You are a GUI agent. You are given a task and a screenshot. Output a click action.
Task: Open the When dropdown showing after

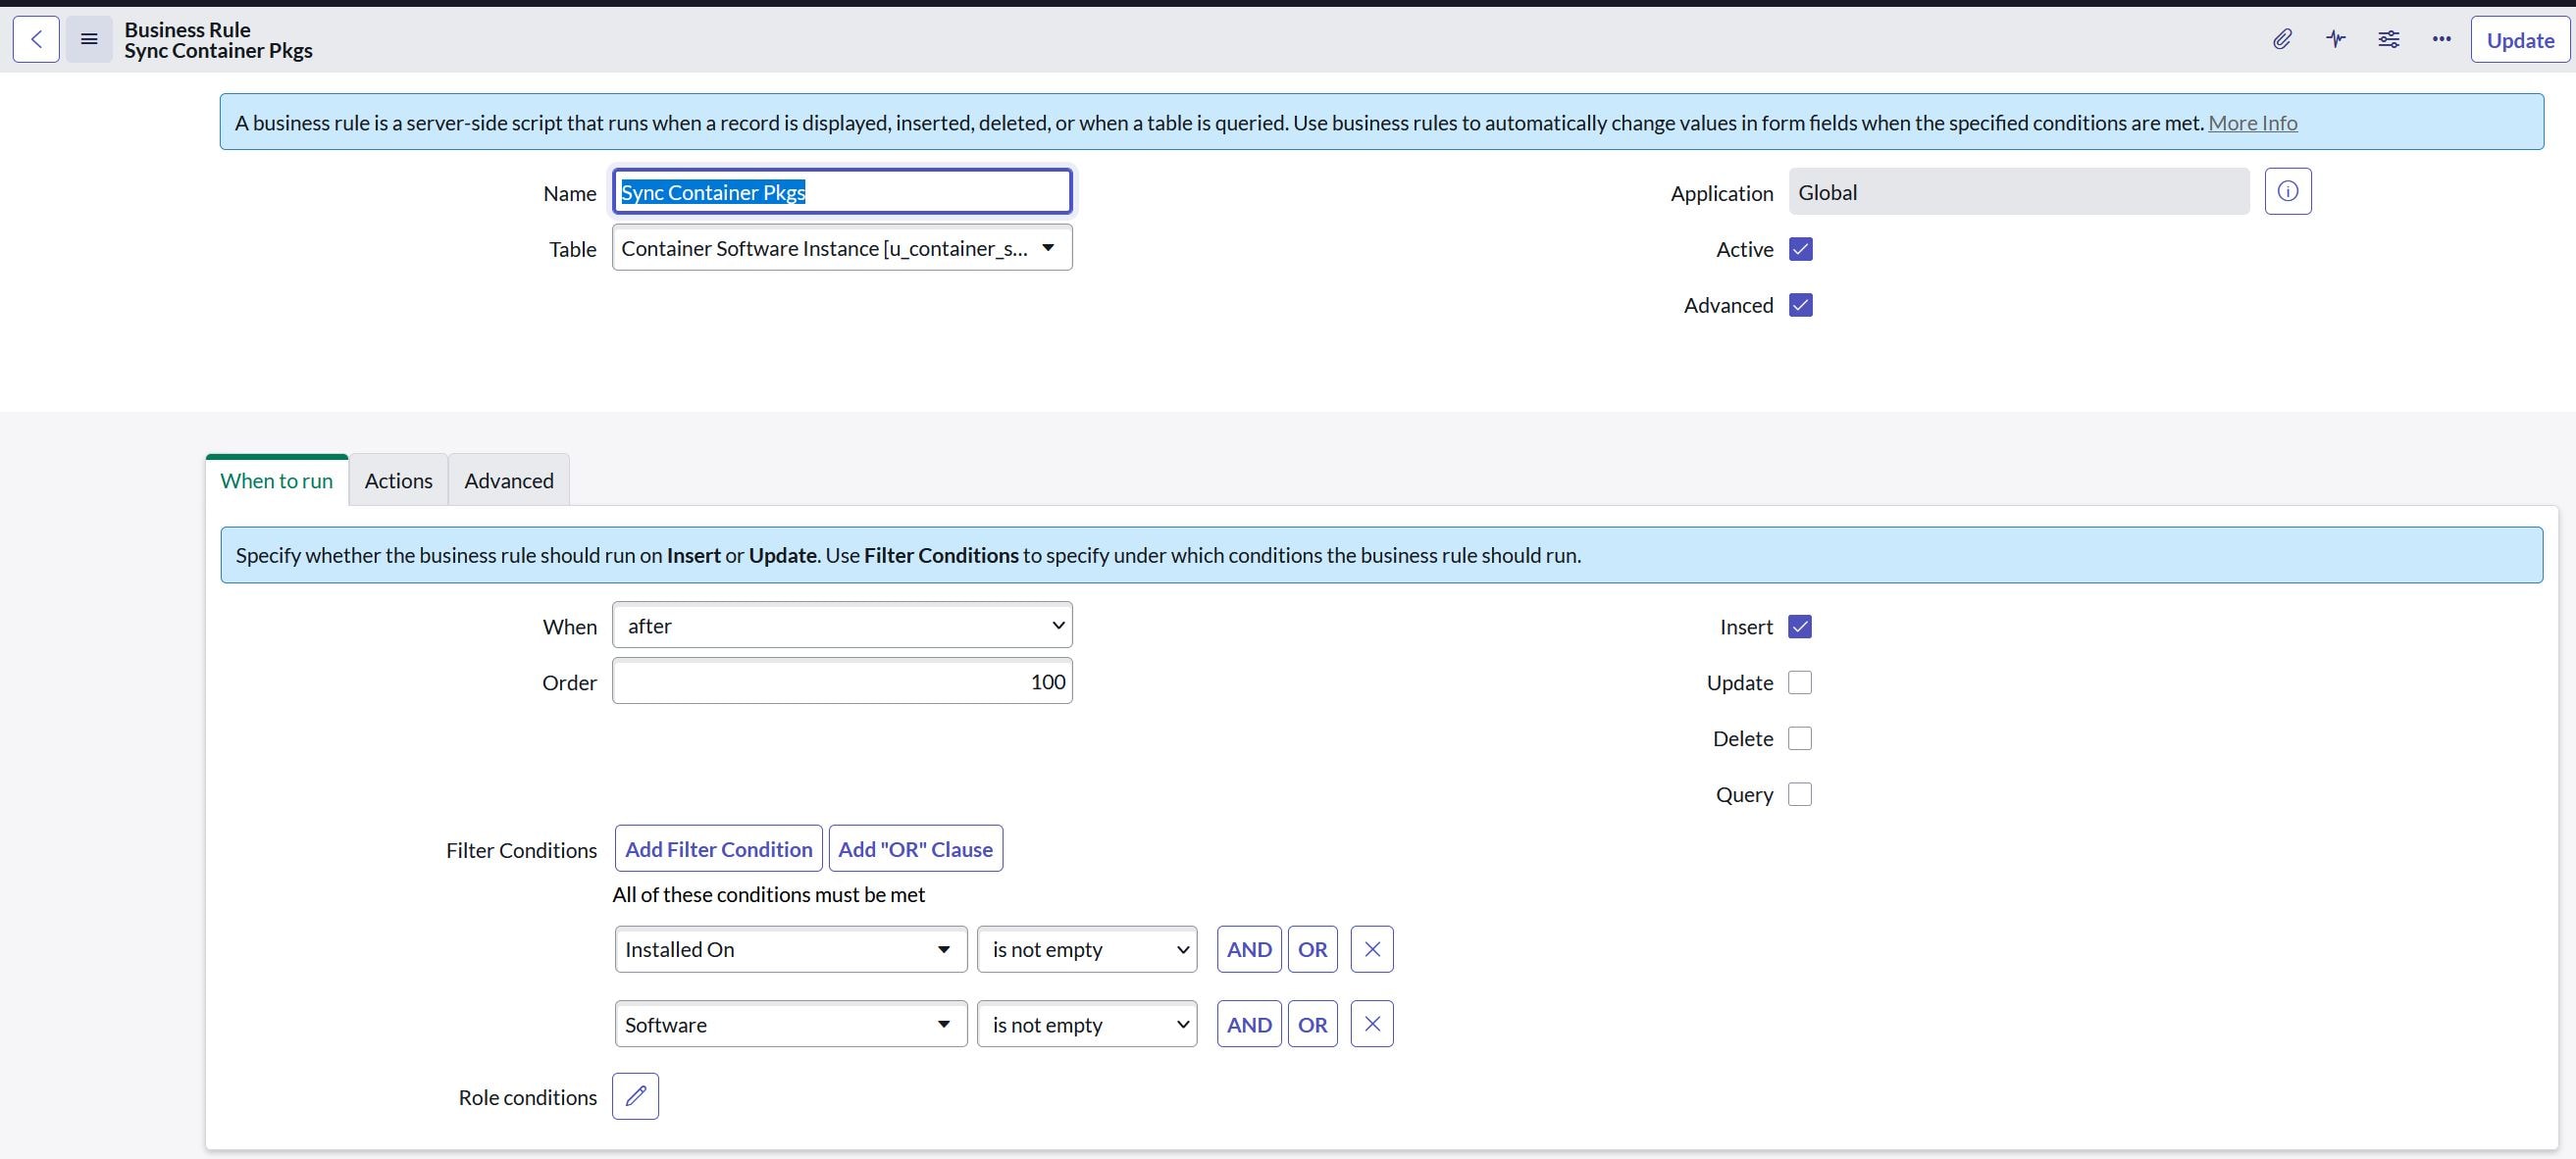pos(841,625)
